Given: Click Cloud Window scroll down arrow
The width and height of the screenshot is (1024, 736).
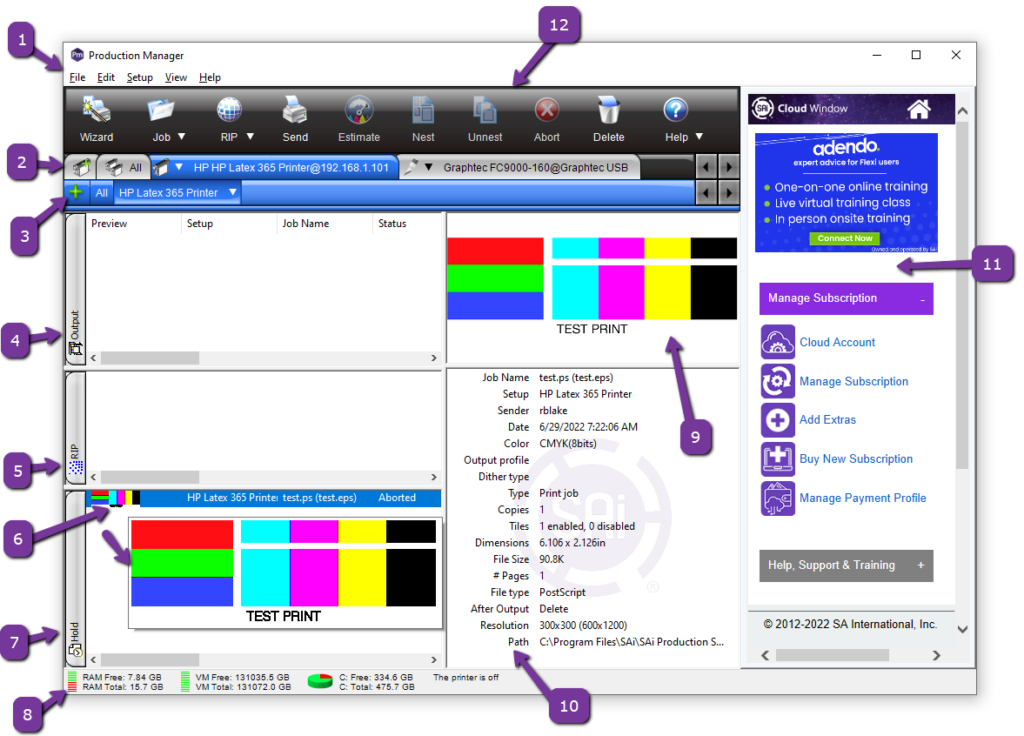Looking at the screenshot, I should coord(962,630).
